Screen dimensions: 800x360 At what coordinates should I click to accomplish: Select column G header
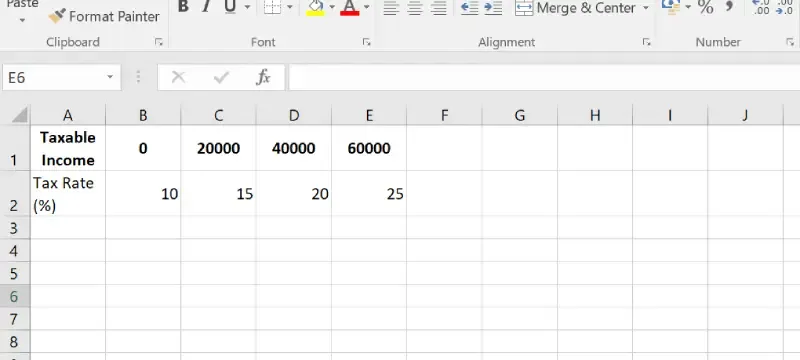point(519,116)
